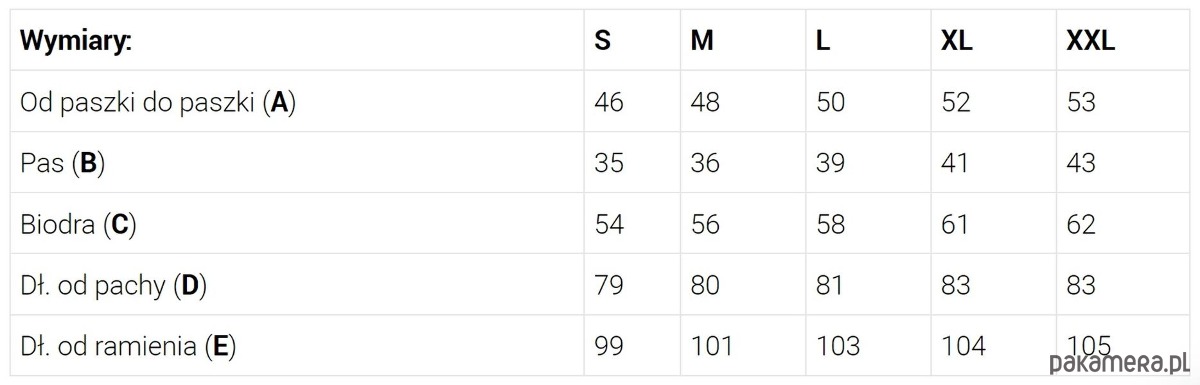This screenshot has height=385, width=1200.
Task: Click value 101 in the M column
Action: click(711, 346)
